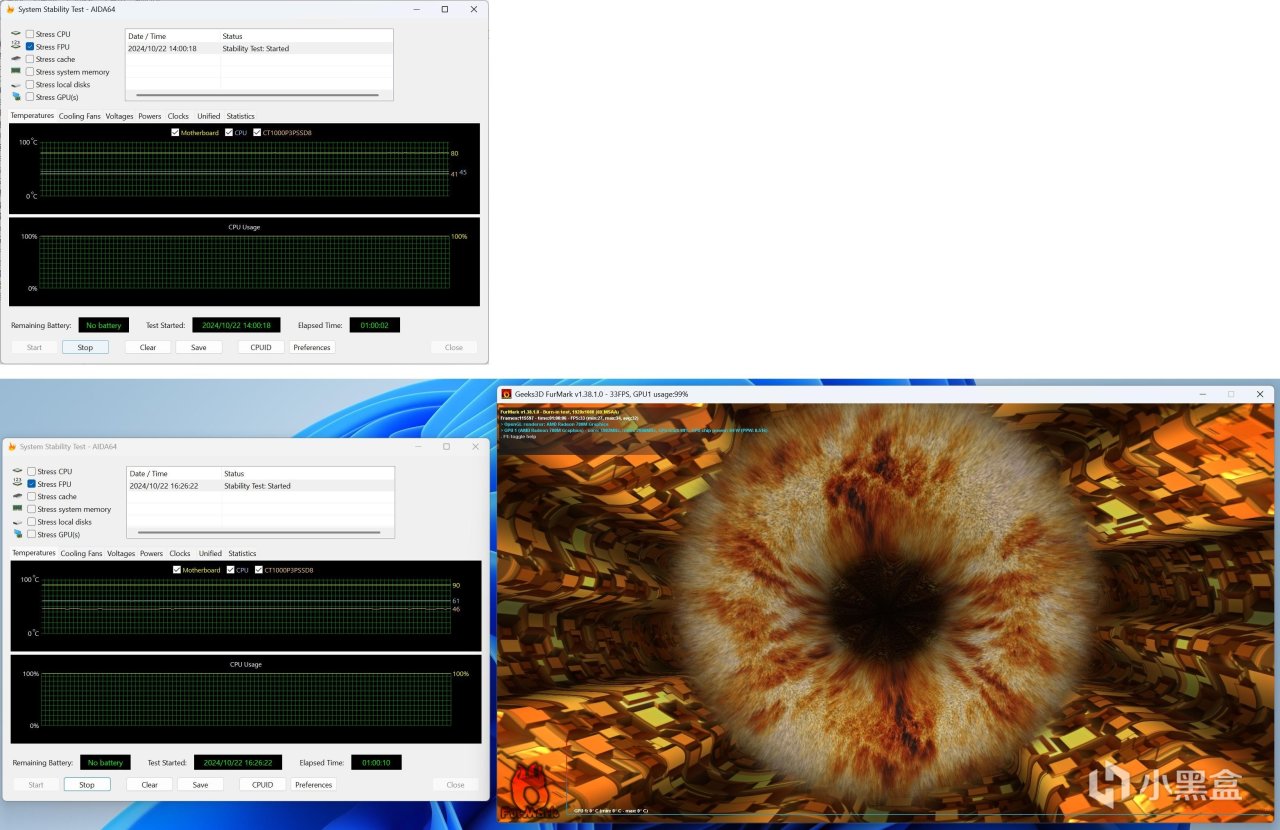Click the log's horizontal scrollbar in the 14:00:18 window

[x=257, y=95]
